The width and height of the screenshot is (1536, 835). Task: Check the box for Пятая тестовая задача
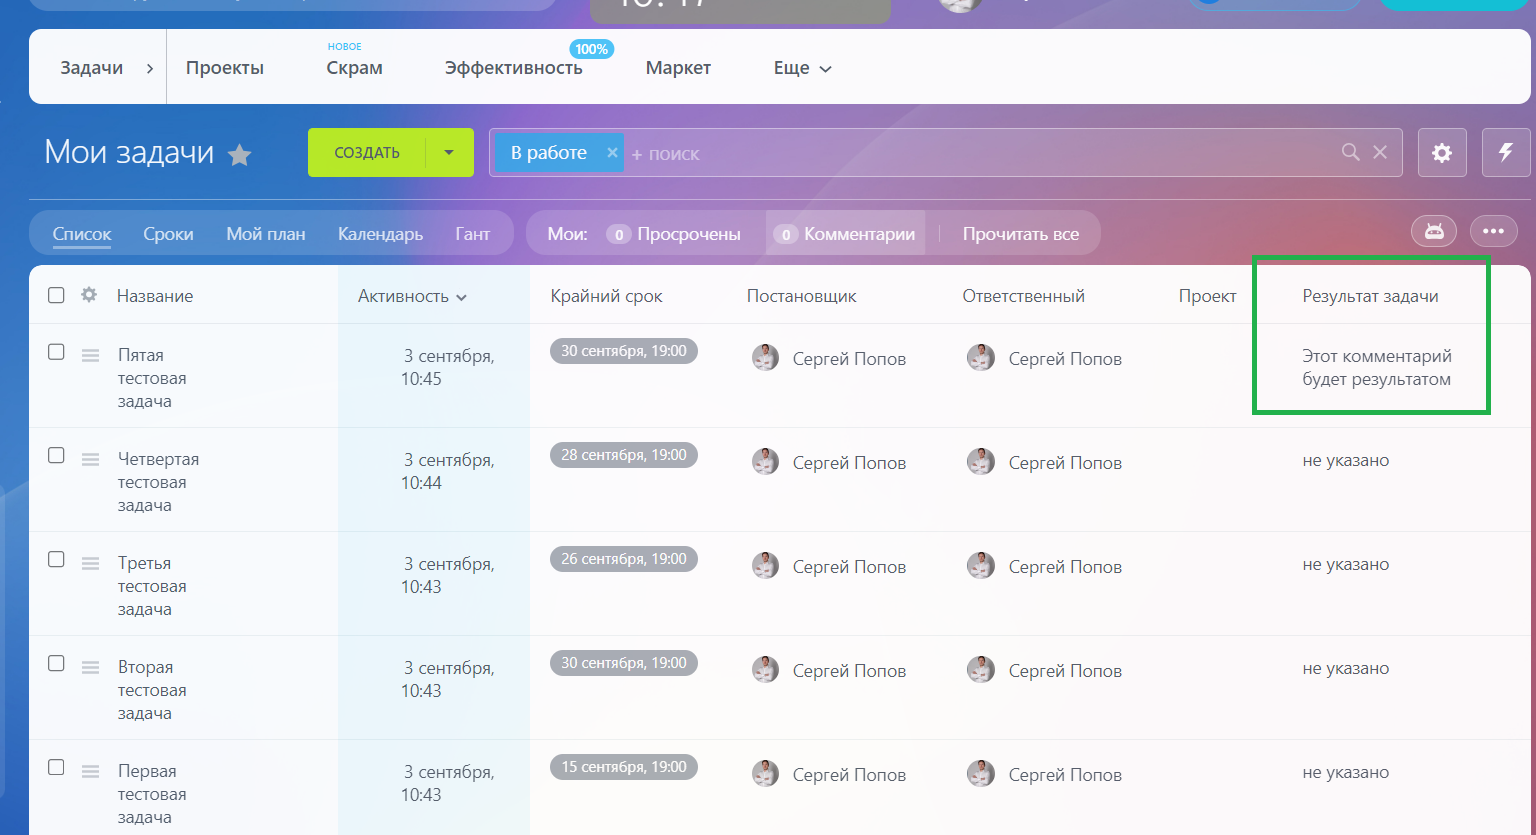(56, 352)
